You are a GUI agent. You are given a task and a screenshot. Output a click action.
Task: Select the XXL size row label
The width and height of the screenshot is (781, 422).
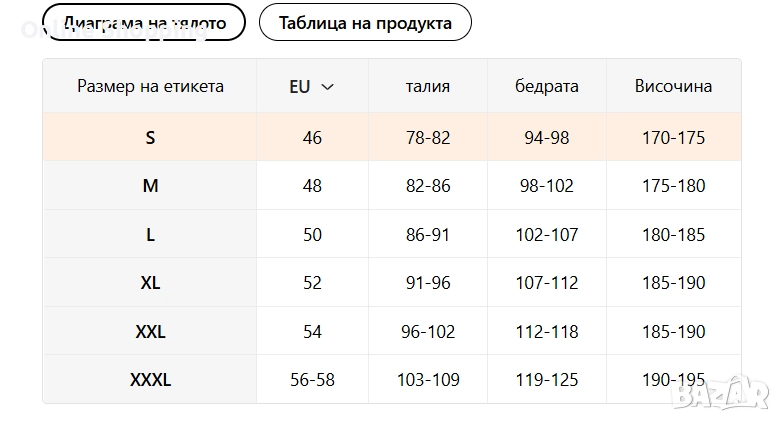[150, 332]
